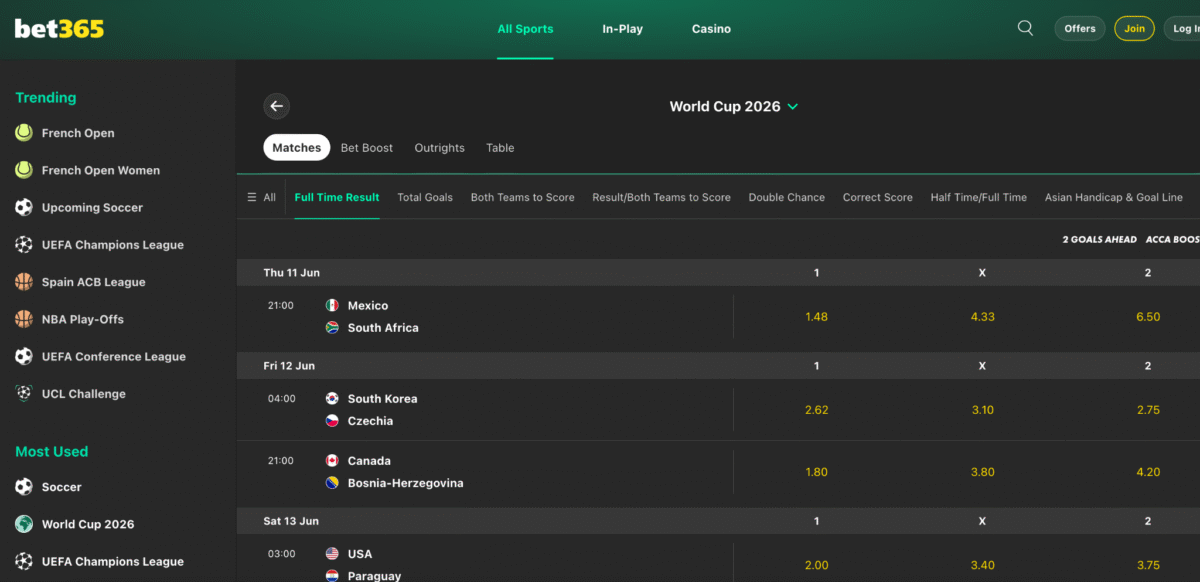Click the Offers button
1200x582 pixels.
click(1080, 28)
